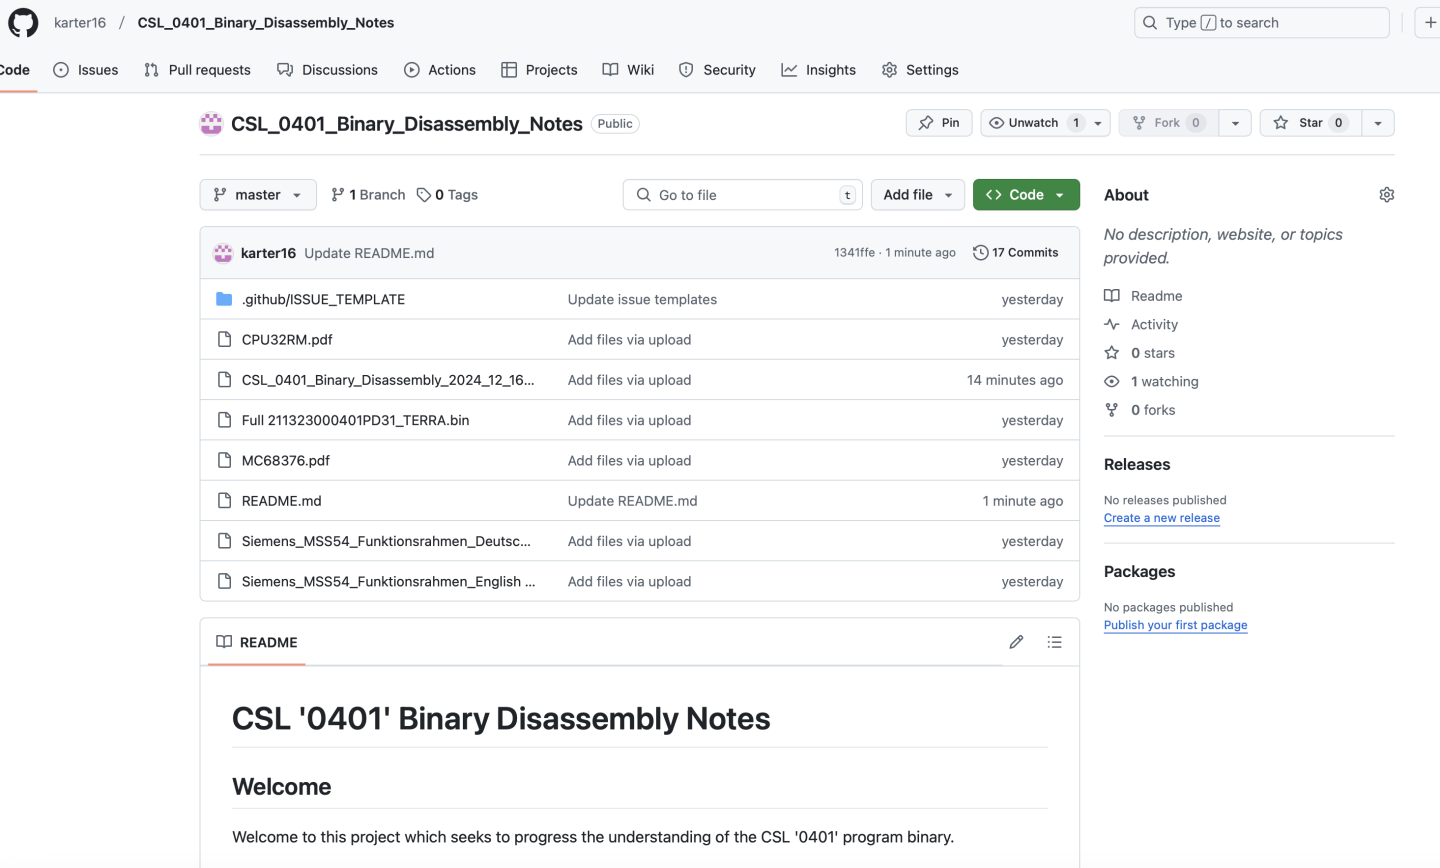The image size is (1440, 868).
Task: Click the 0 forks link
Action: pos(1139,410)
